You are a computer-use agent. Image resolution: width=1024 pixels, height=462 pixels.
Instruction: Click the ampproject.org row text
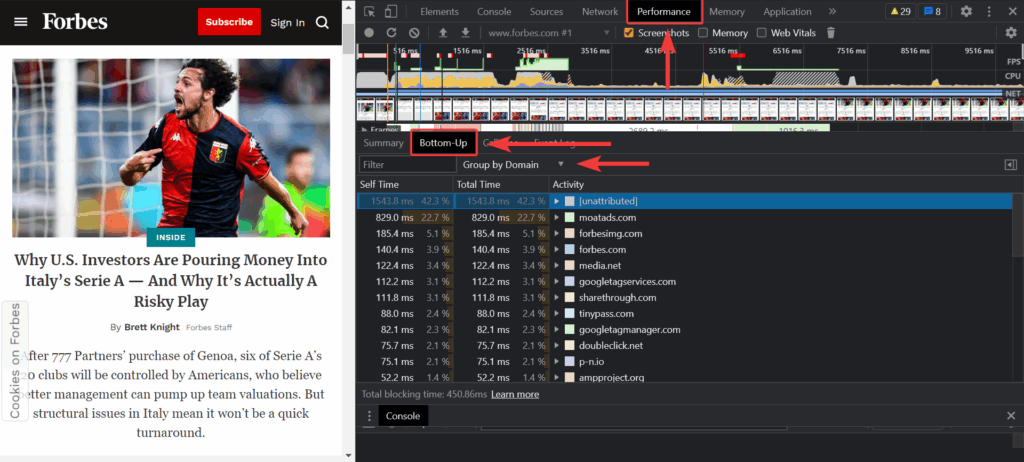[x=611, y=378]
